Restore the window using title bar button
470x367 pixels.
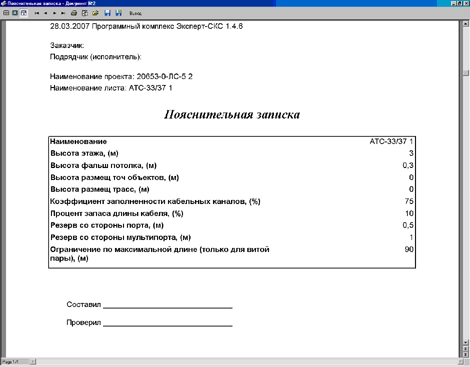459,3
